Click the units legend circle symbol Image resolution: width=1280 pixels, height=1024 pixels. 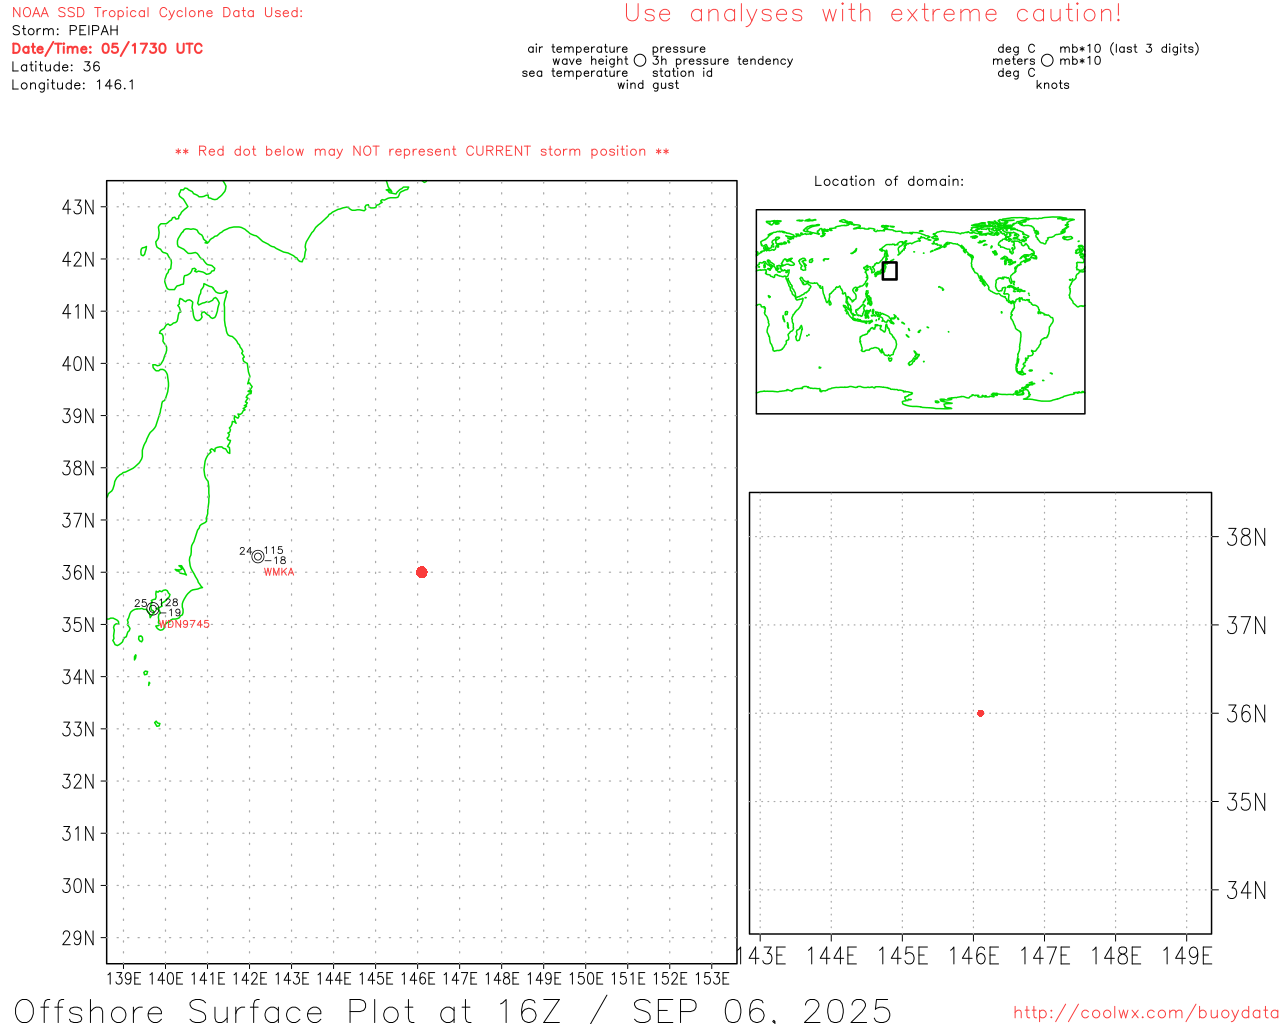click(x=1047, y=61)
